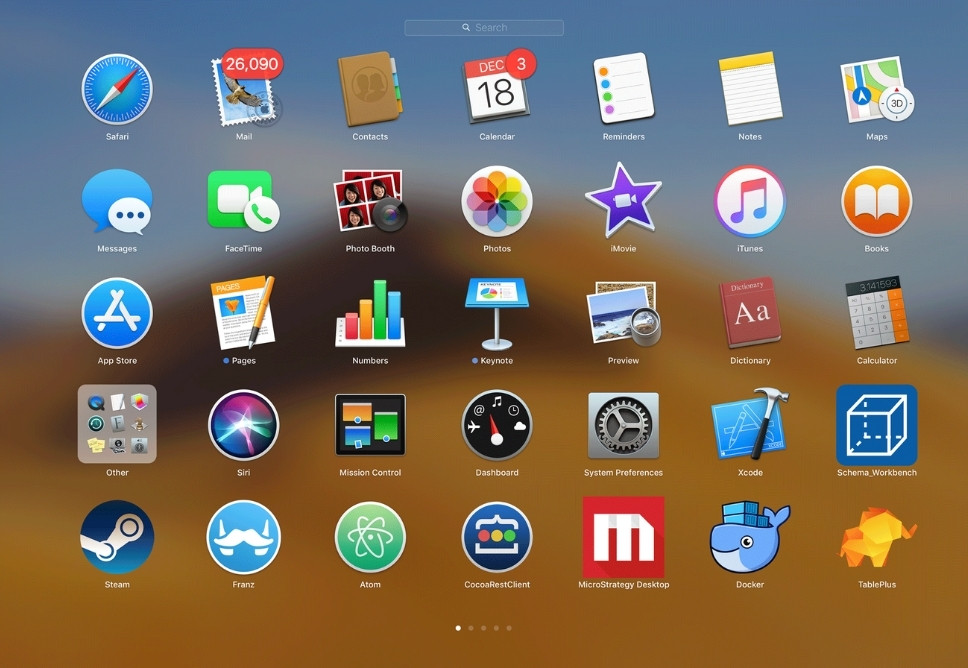This screenshot has height=668, width=968.
Task: Launch iMovie
Action: (624, 201)
